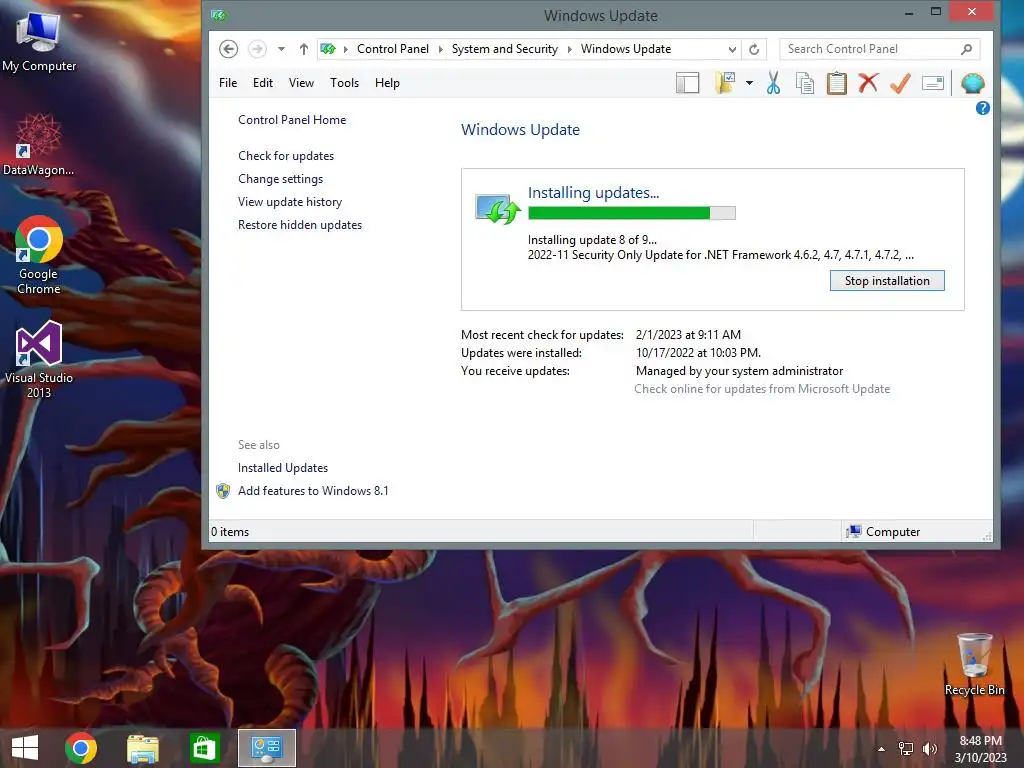Open the blue Help question mark

tap(983, 108)
